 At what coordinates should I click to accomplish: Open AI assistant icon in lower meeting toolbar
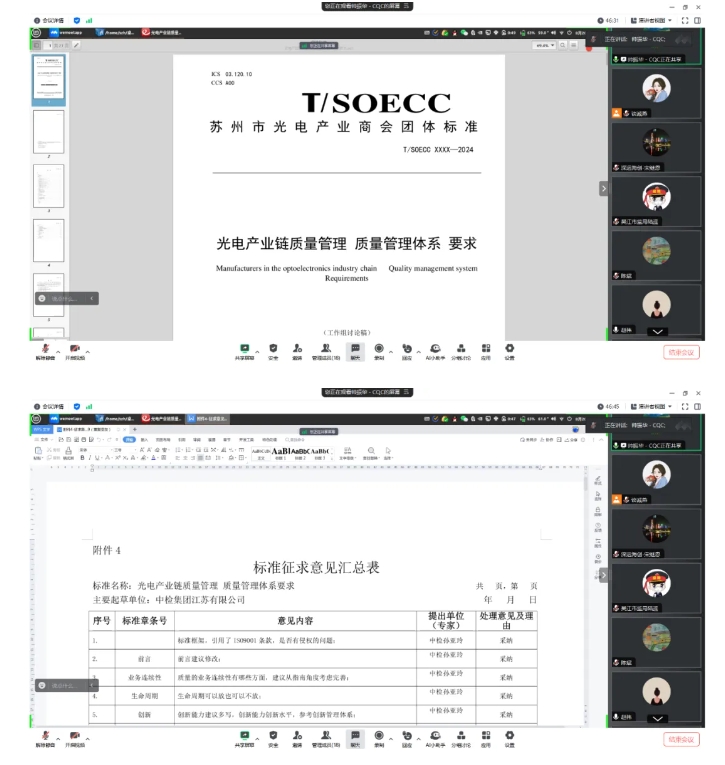[435, 735]
